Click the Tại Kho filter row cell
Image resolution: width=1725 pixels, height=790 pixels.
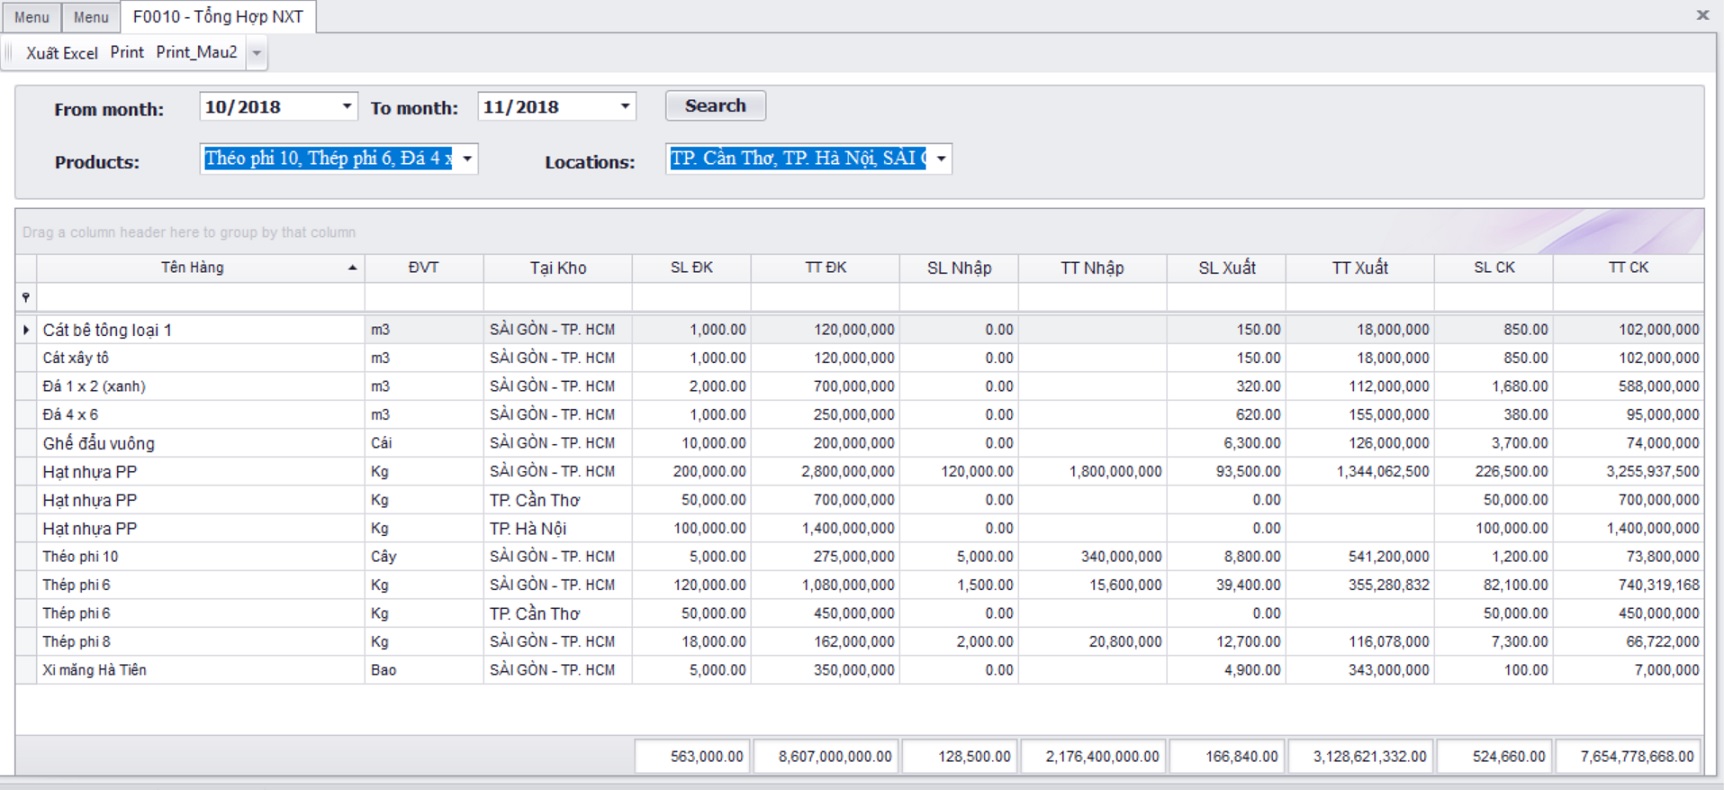tap(558, 297)
